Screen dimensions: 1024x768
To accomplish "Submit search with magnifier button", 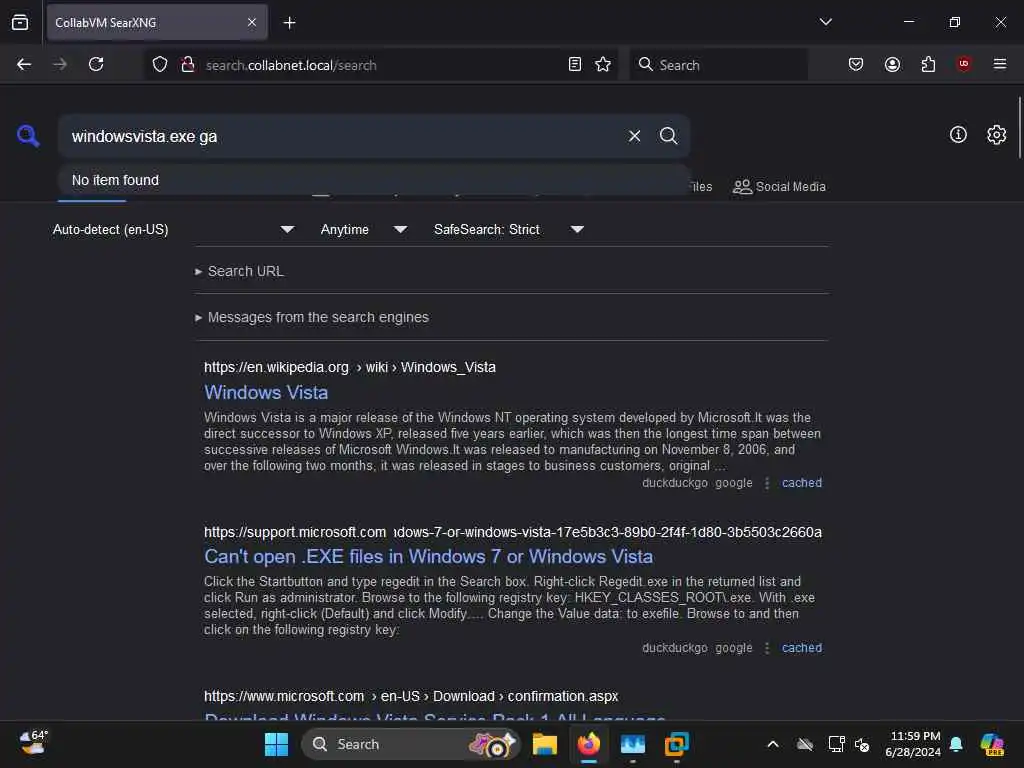I will pos(668,136).
